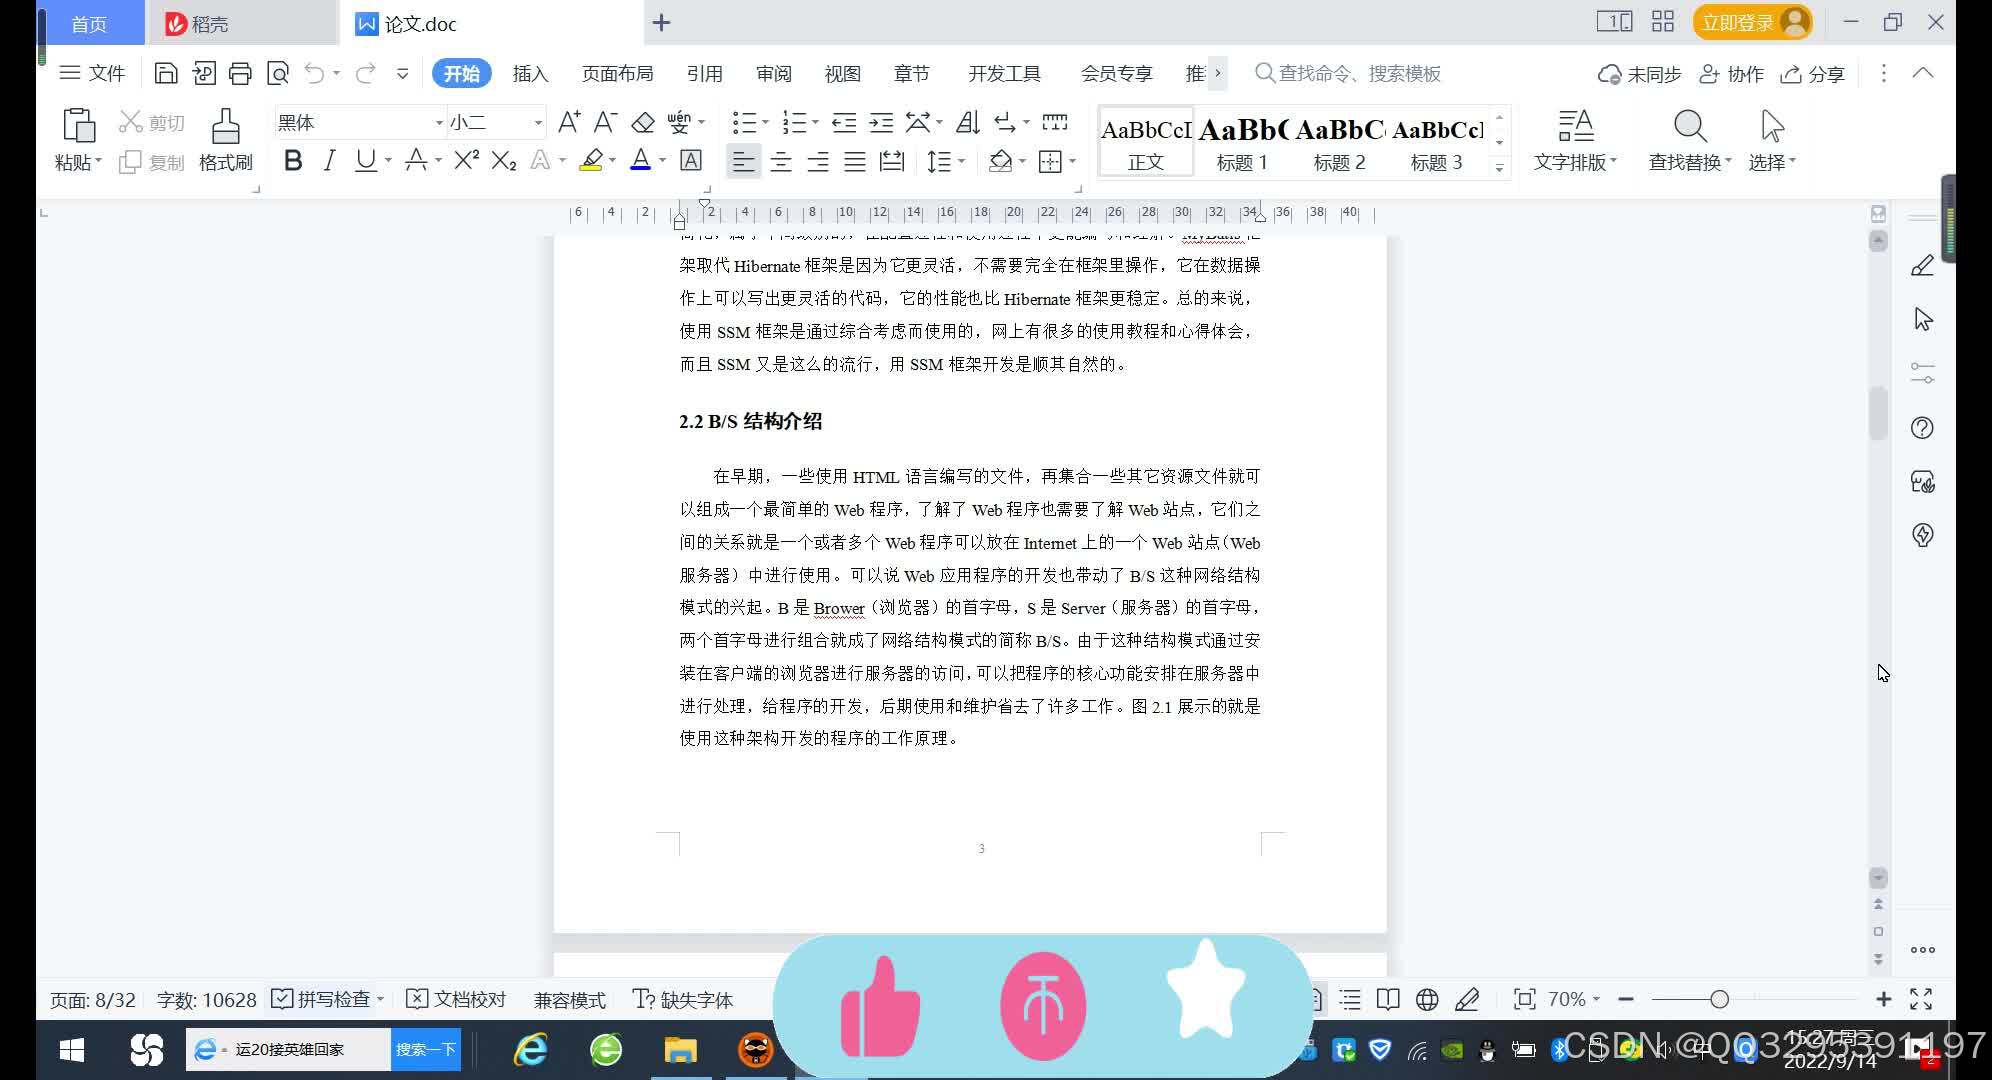The height and width of the screenshot is (1080, 1992).
Task: Click the yellow highlight color button
Action: [x=591, y=160]
